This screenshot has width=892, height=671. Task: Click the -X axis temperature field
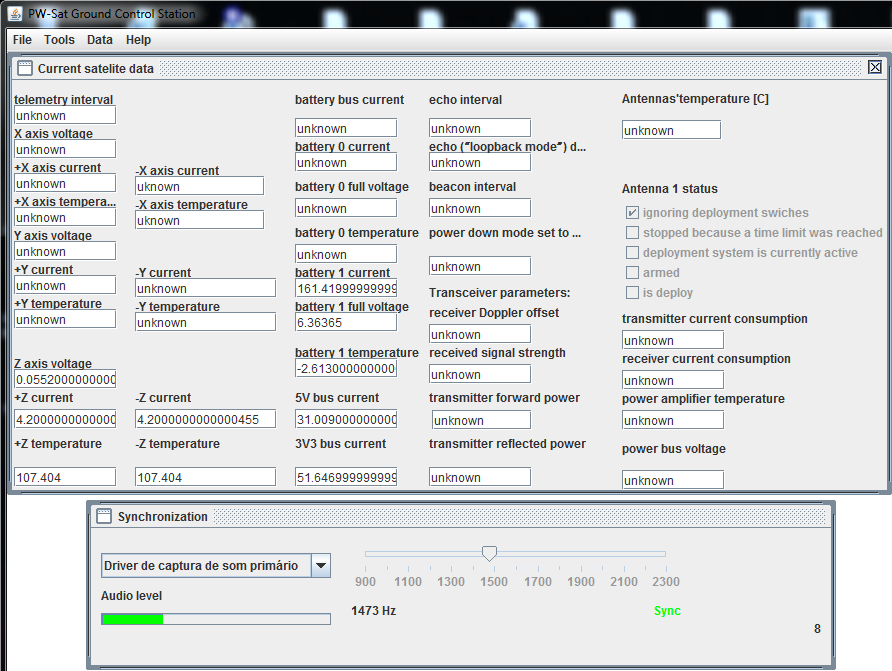tap(200, 221)
